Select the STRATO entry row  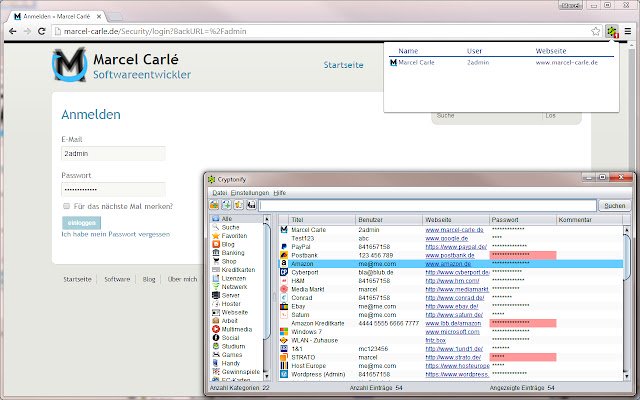pos(451,357)
